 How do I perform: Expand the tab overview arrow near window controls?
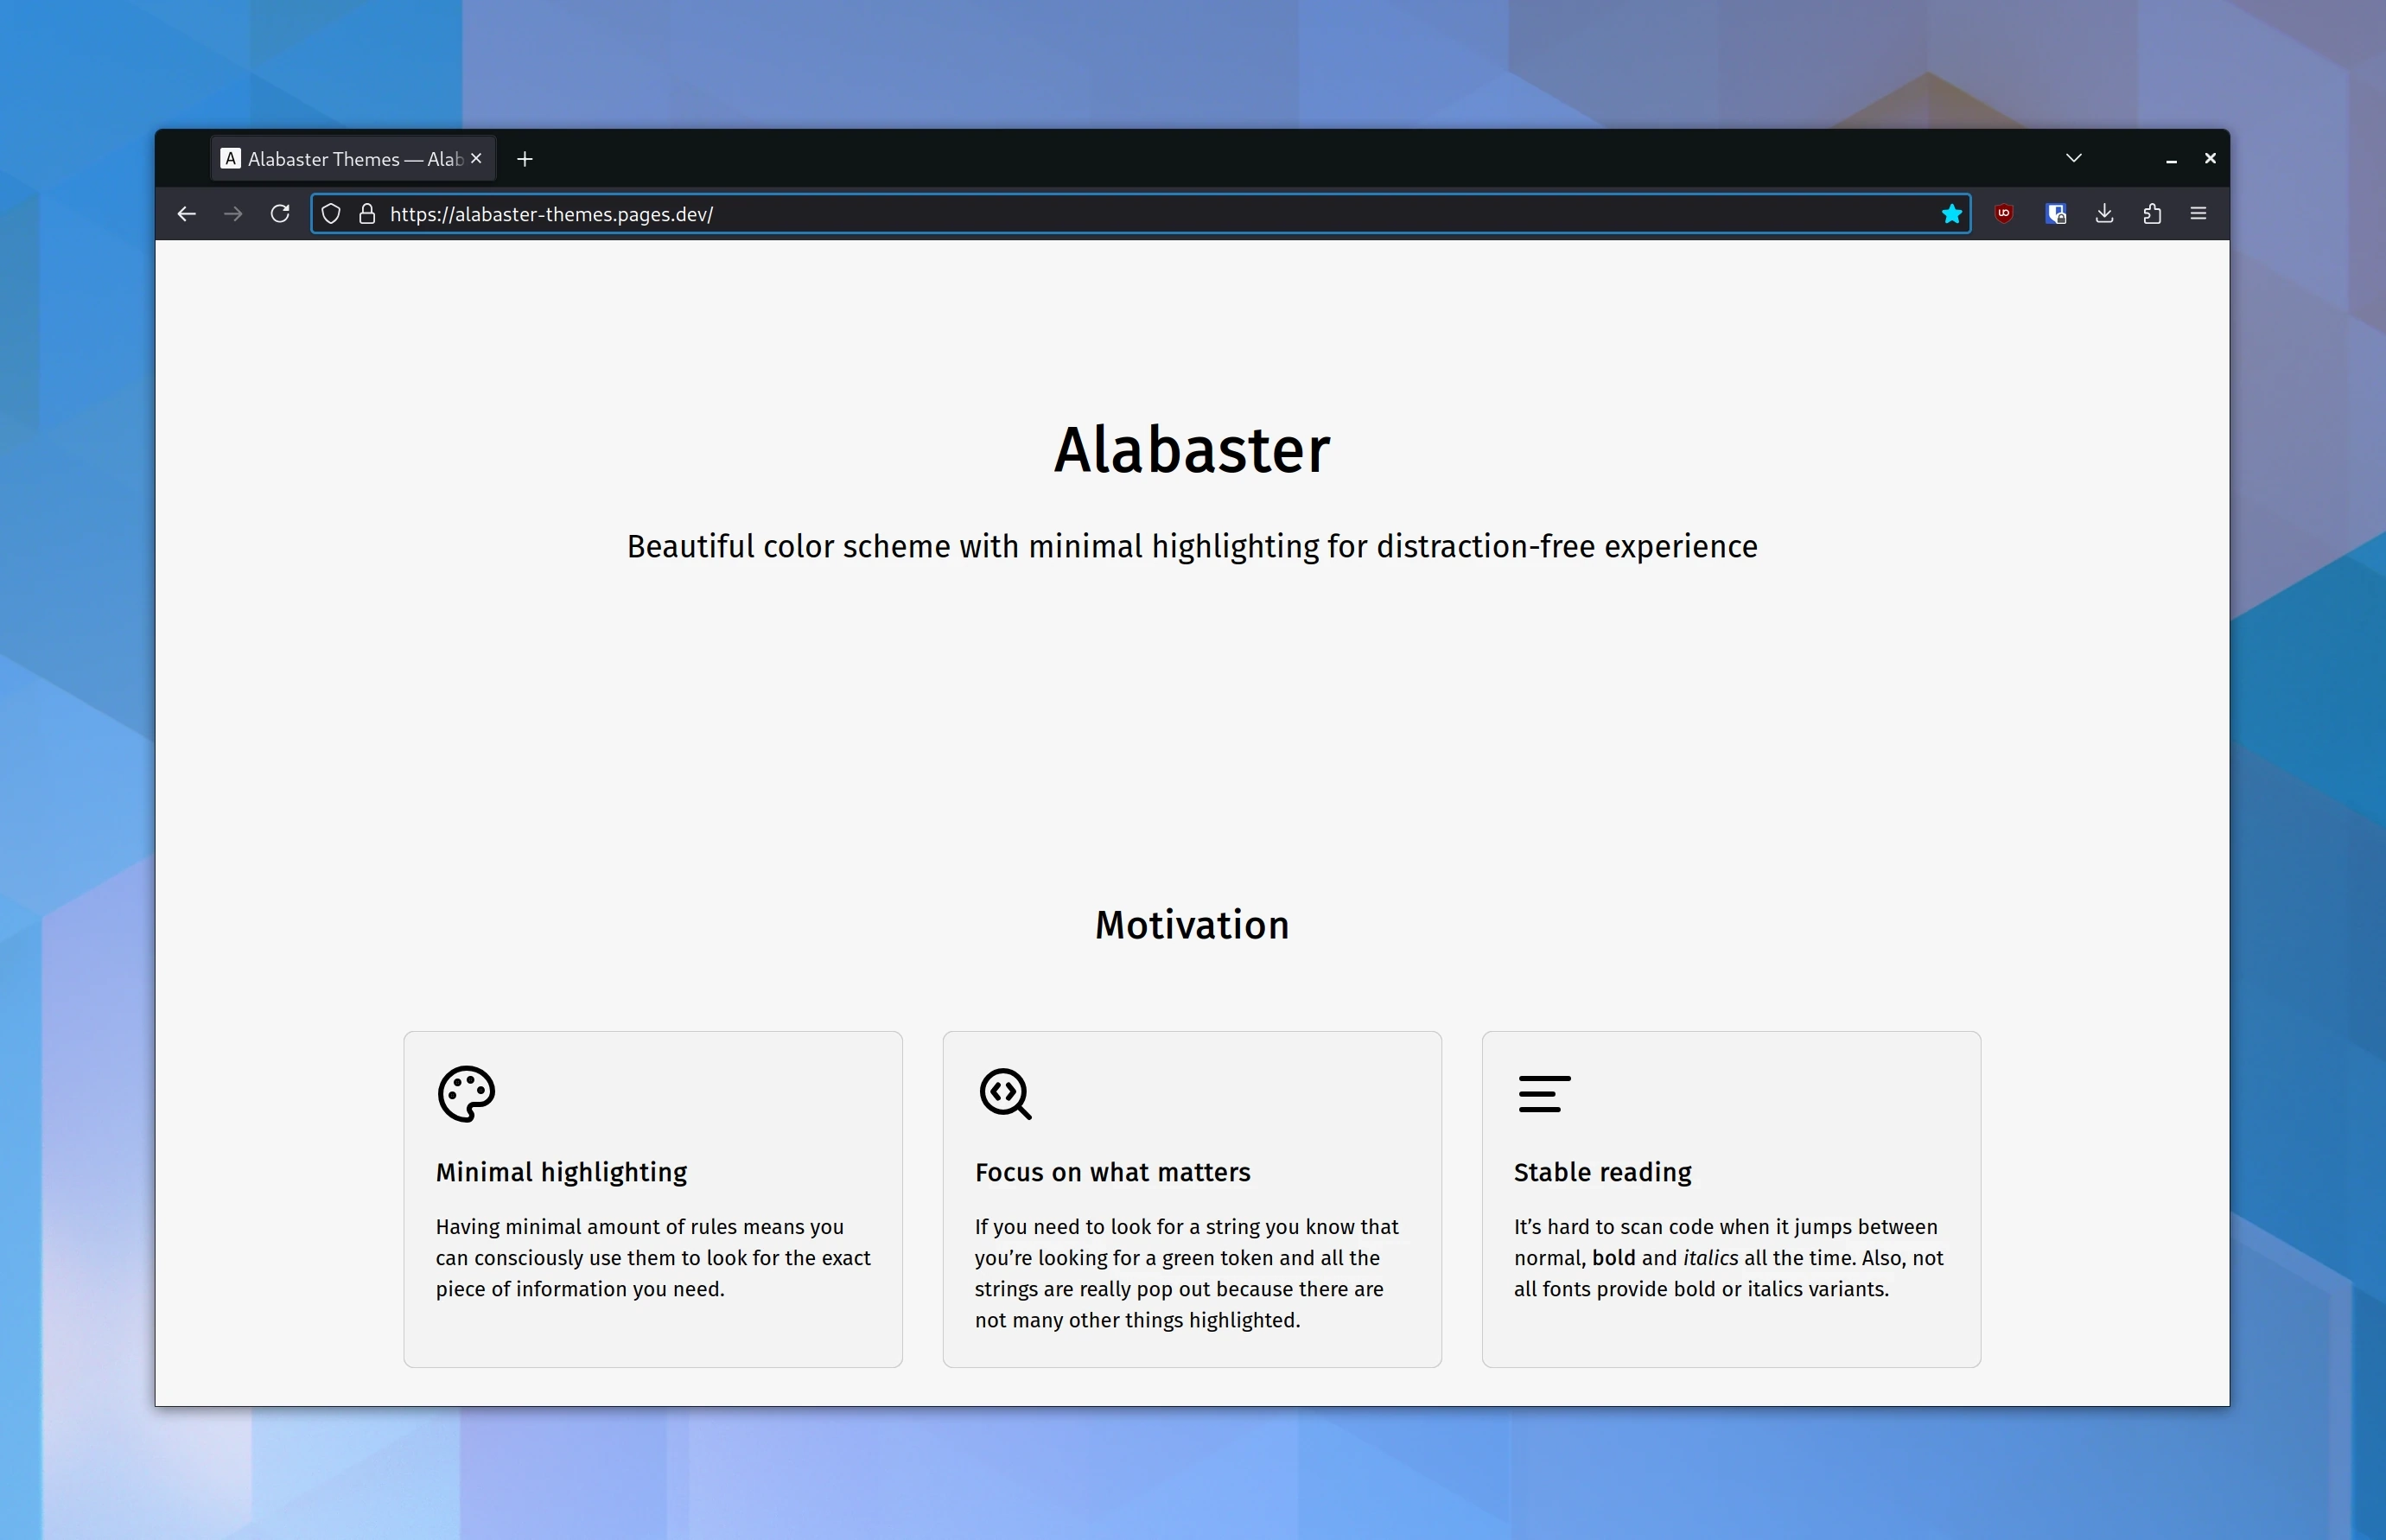point(2073,158)
